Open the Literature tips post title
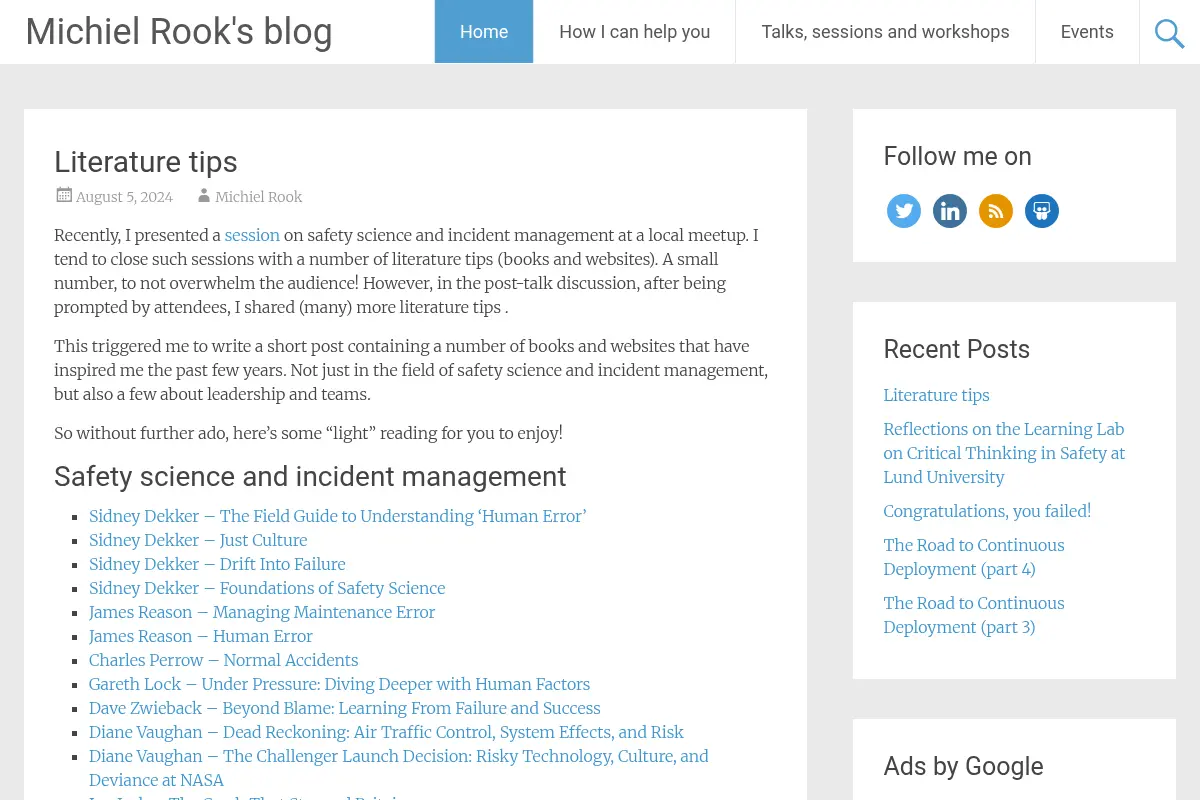 point(146,161)
